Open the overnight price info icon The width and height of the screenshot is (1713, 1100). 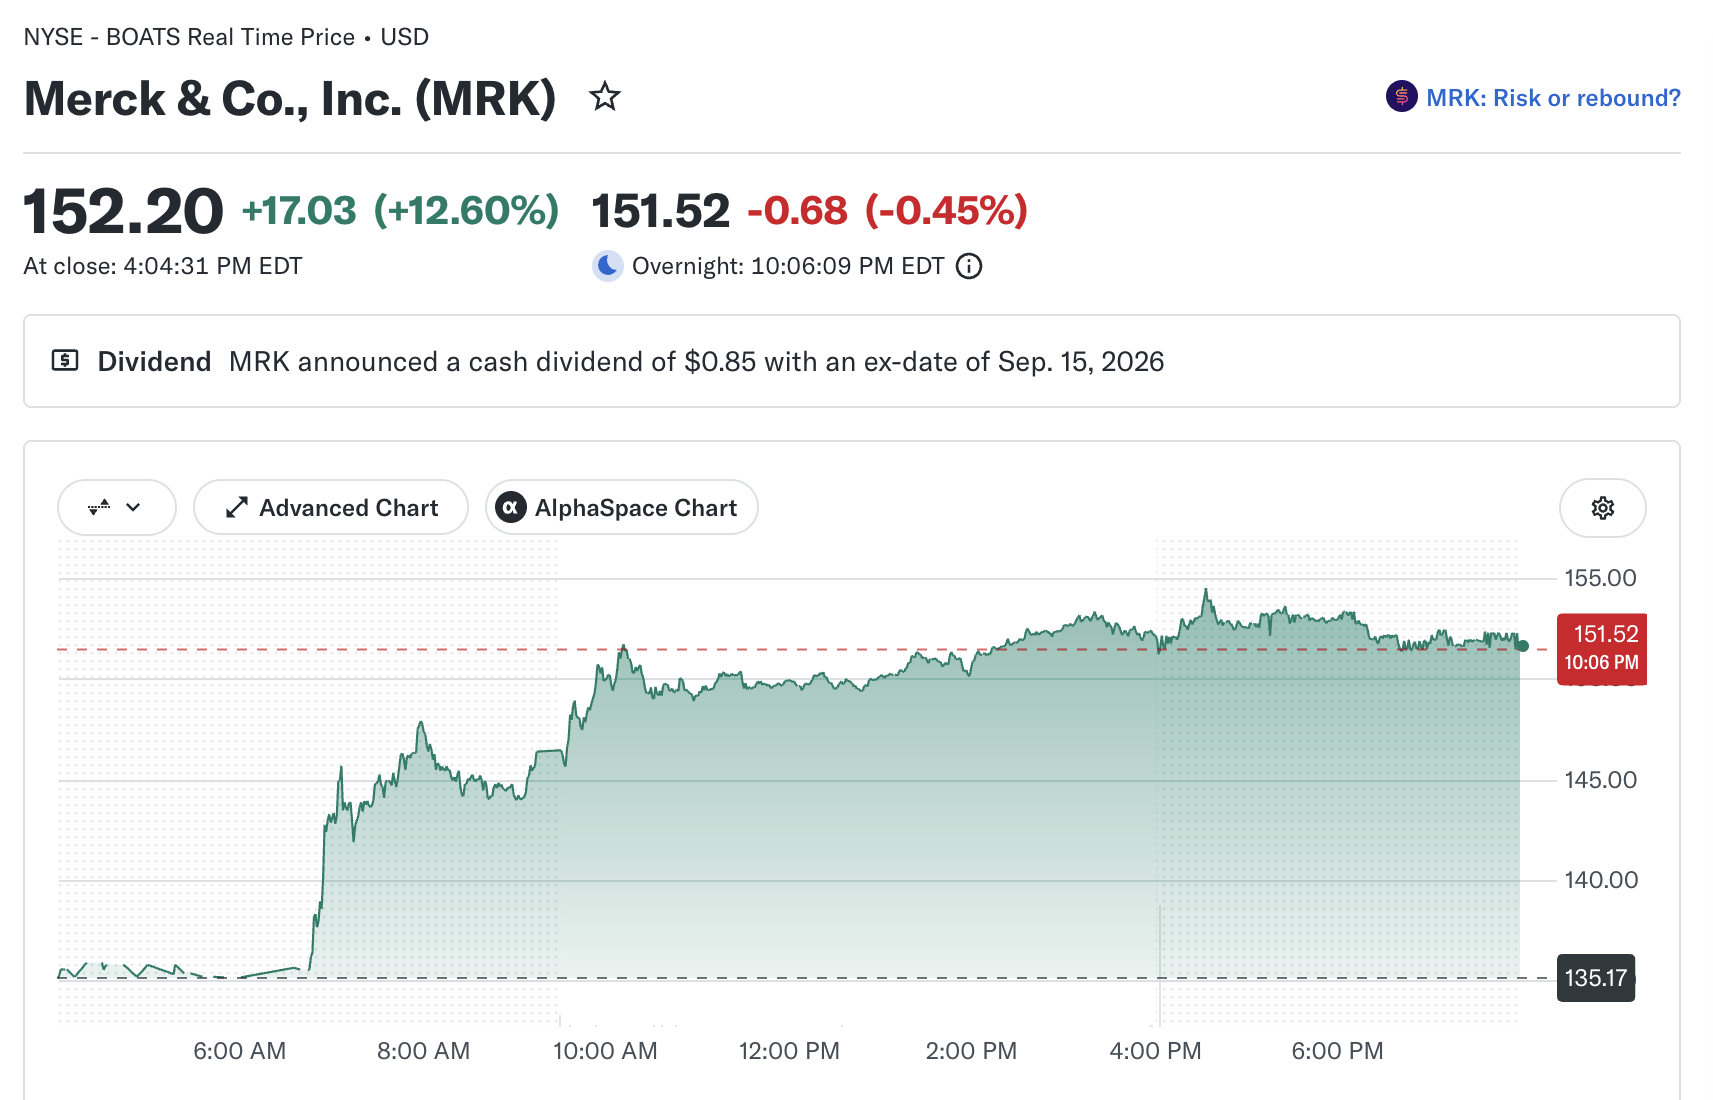(969, 266)
